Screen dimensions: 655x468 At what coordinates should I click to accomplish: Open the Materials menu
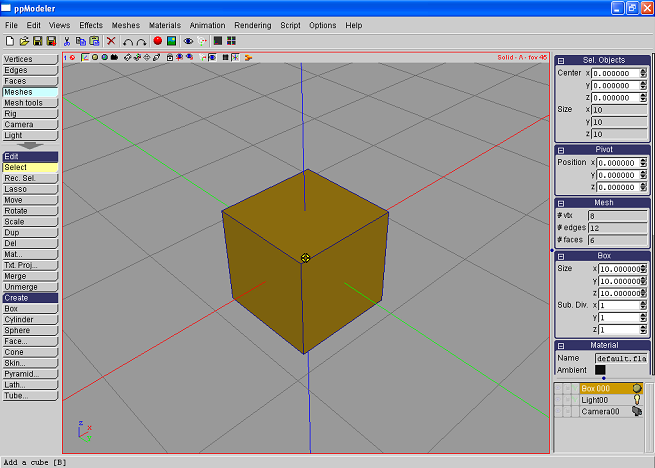point(165,25)
